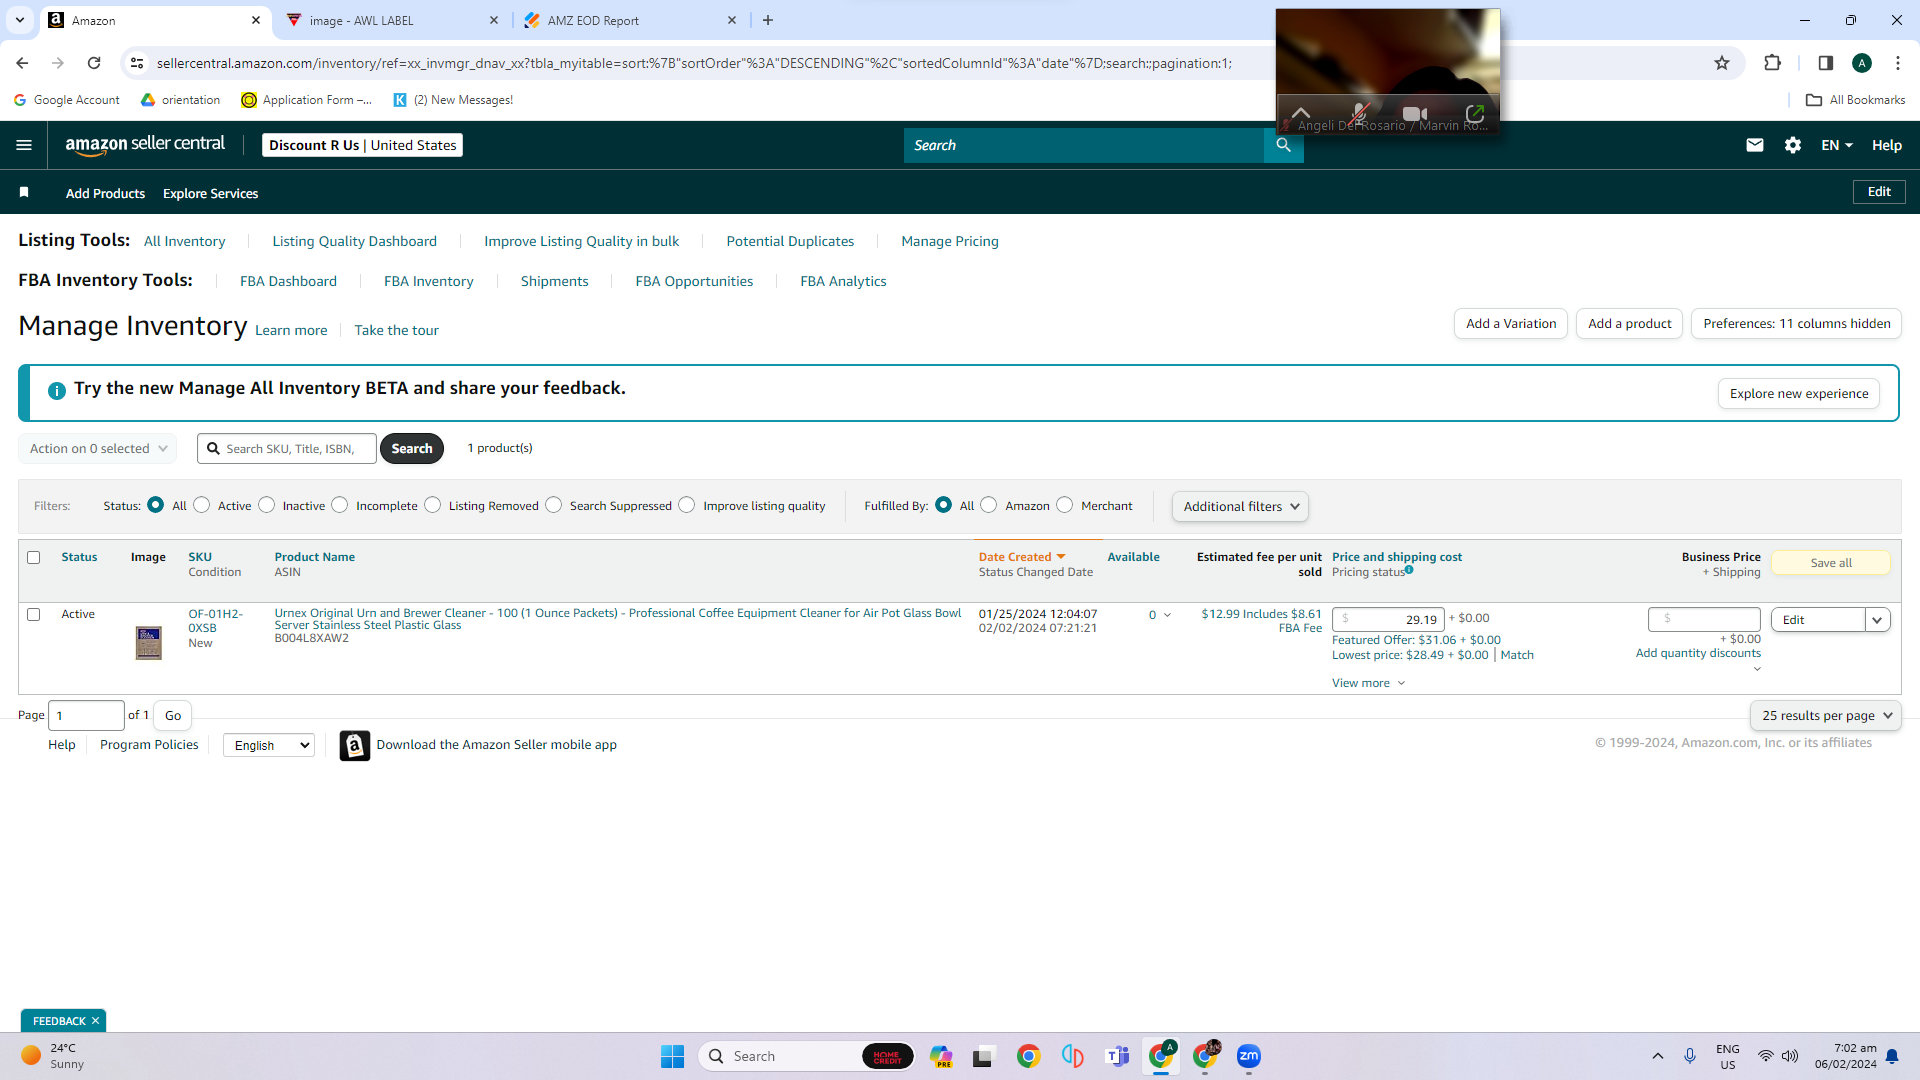Open the settings gear icon
Viewport: 1920px width, 1080px height.
pos(1793,145)
